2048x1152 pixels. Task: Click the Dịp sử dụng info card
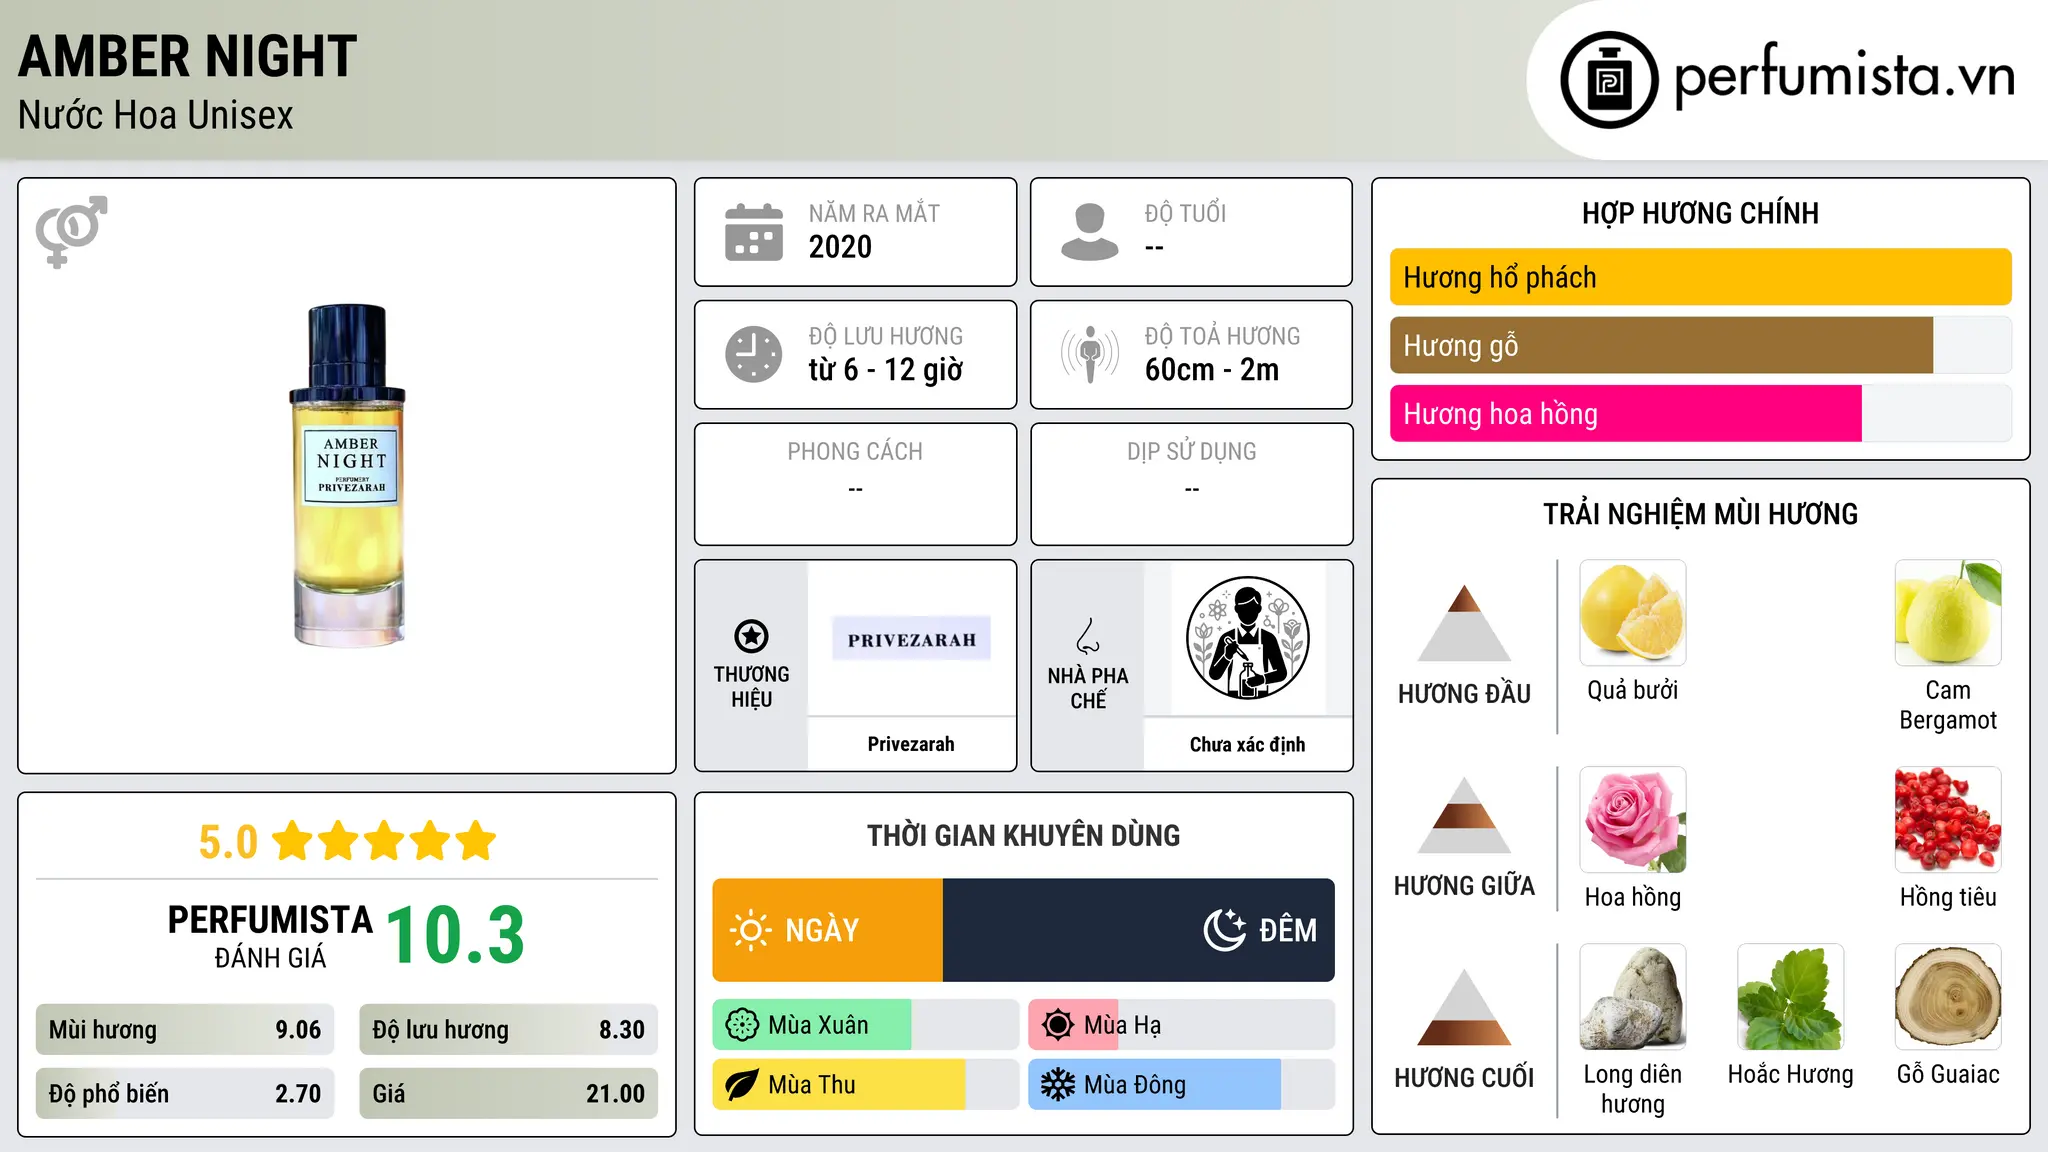pos(1191,484)
